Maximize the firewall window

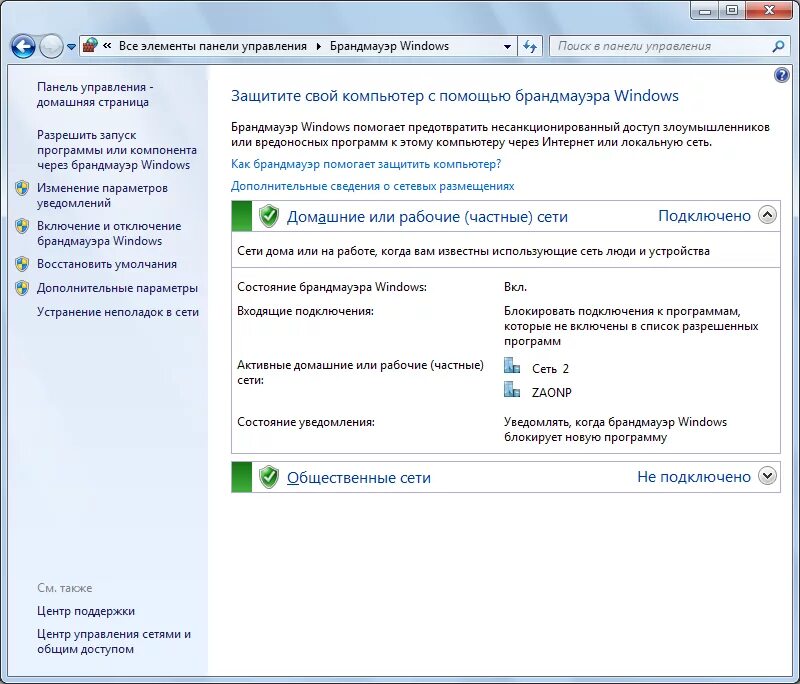732,10
